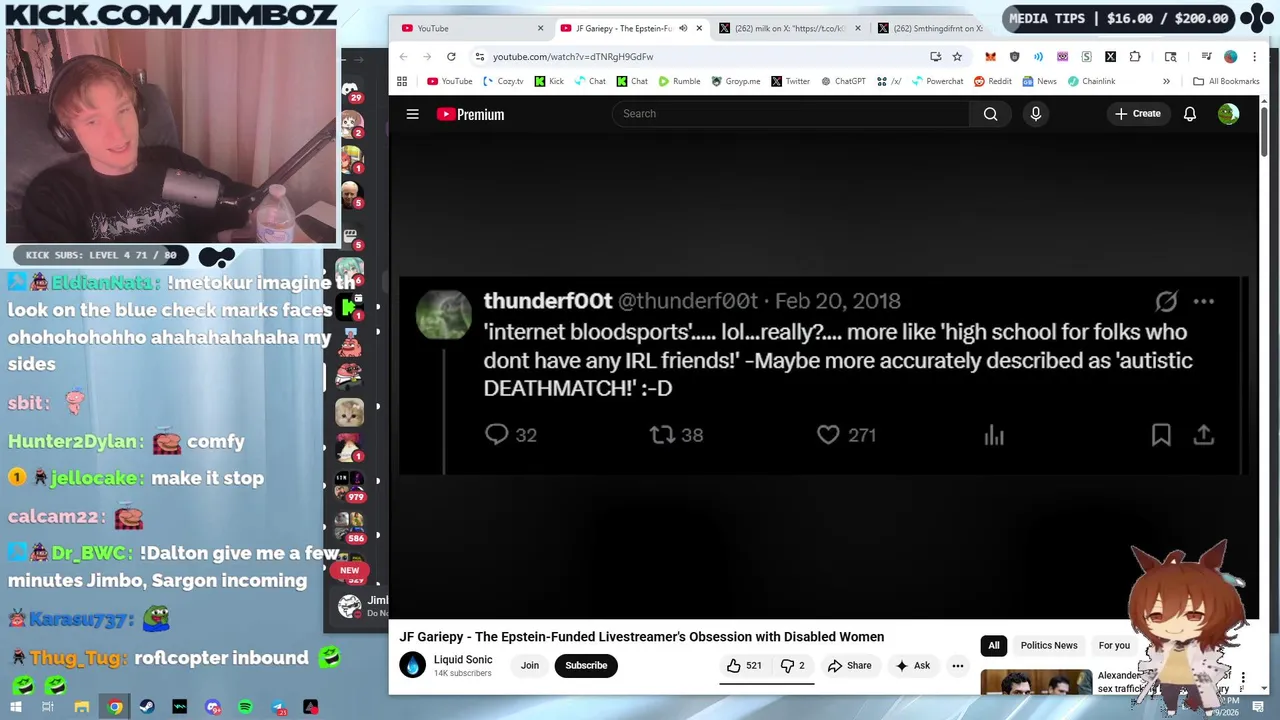The width and height of the screenshot is (1280, 720).
Task: Click the magnifier search button
Action: (990, 114)
